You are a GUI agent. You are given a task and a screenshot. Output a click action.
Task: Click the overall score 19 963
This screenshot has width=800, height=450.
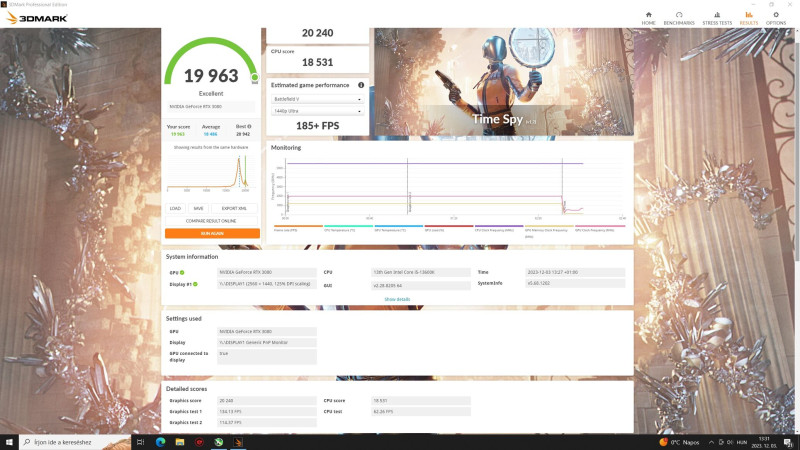pos(211,76)
